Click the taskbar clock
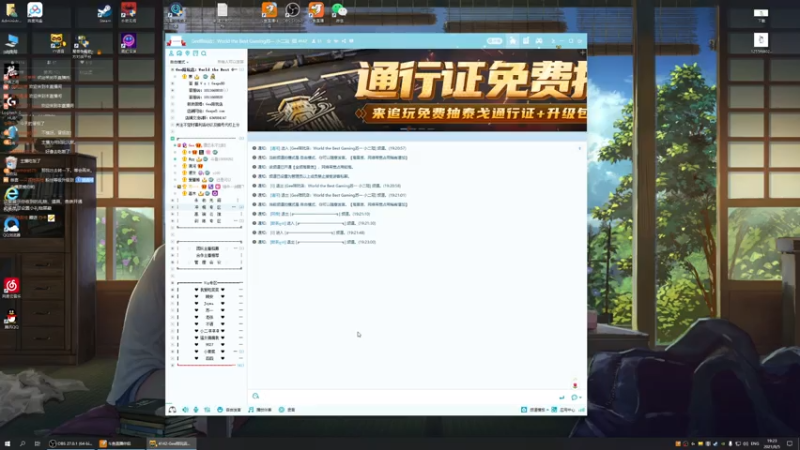The height and width of the screenshot is (450, 800). pyautogui.click(x=772, y=443)
